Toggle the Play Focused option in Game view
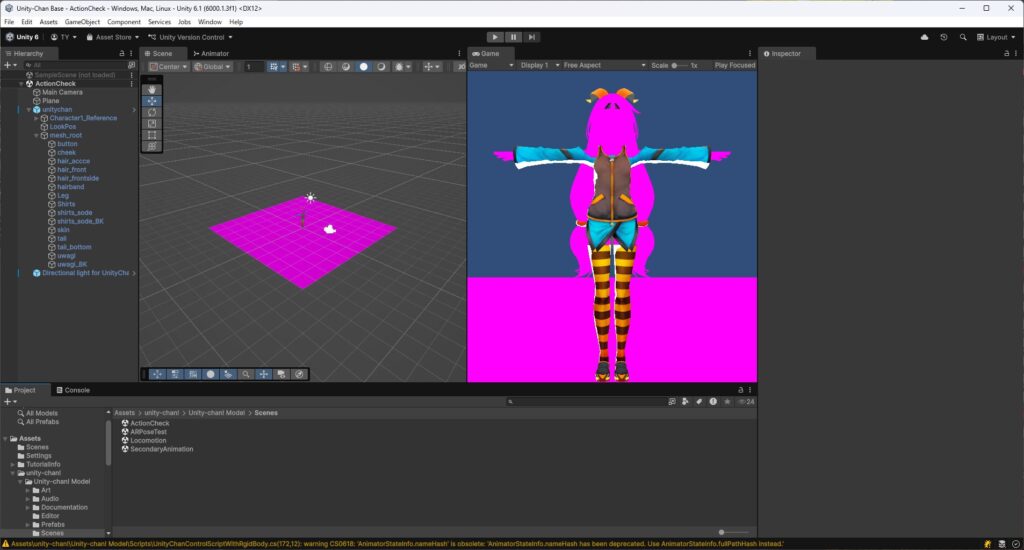 (734, 66)
